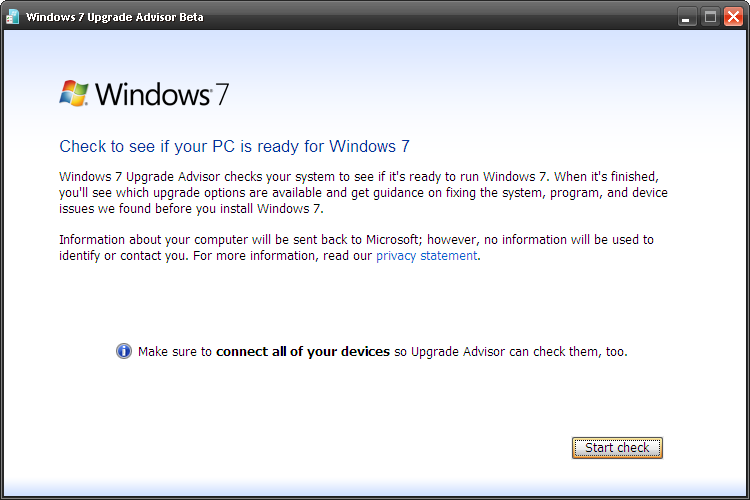This screenshot has width=750, height=500.
Task: Click the sentence starting Information about your computer
Action: pyautogui.click(x=356, y=248)
